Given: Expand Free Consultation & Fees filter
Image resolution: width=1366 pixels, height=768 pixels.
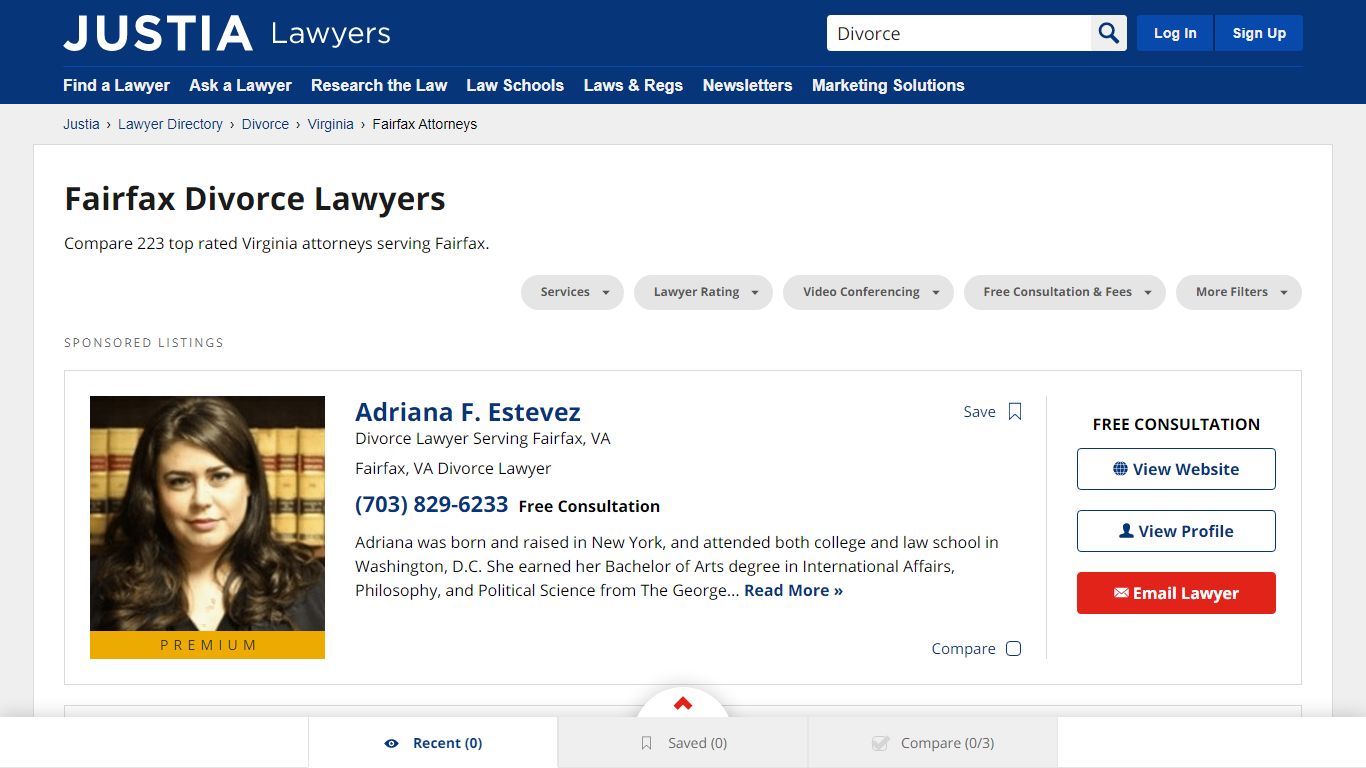Looking at the screenshot, I should pyautogui.click(x=1064, y=292).
